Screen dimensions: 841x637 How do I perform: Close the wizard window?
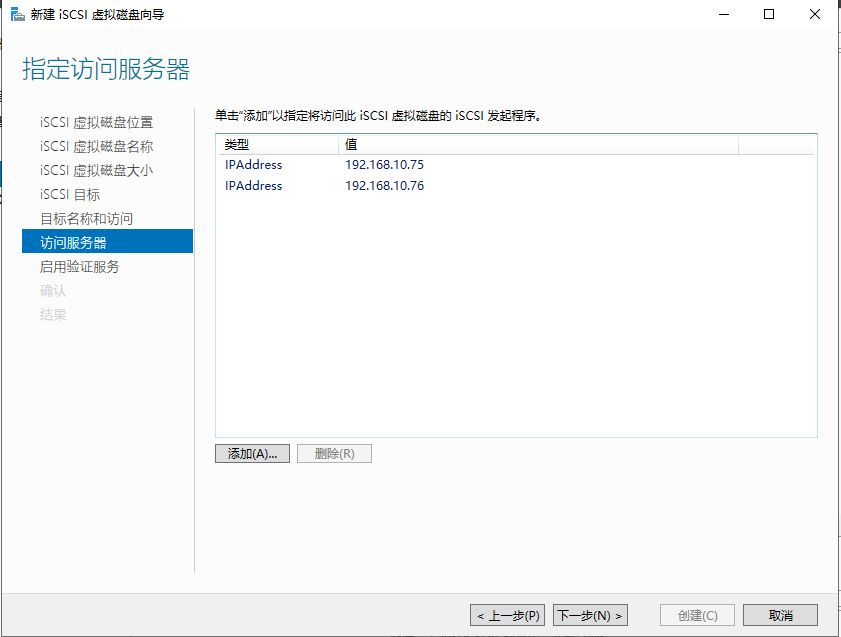tap(815, 14)
